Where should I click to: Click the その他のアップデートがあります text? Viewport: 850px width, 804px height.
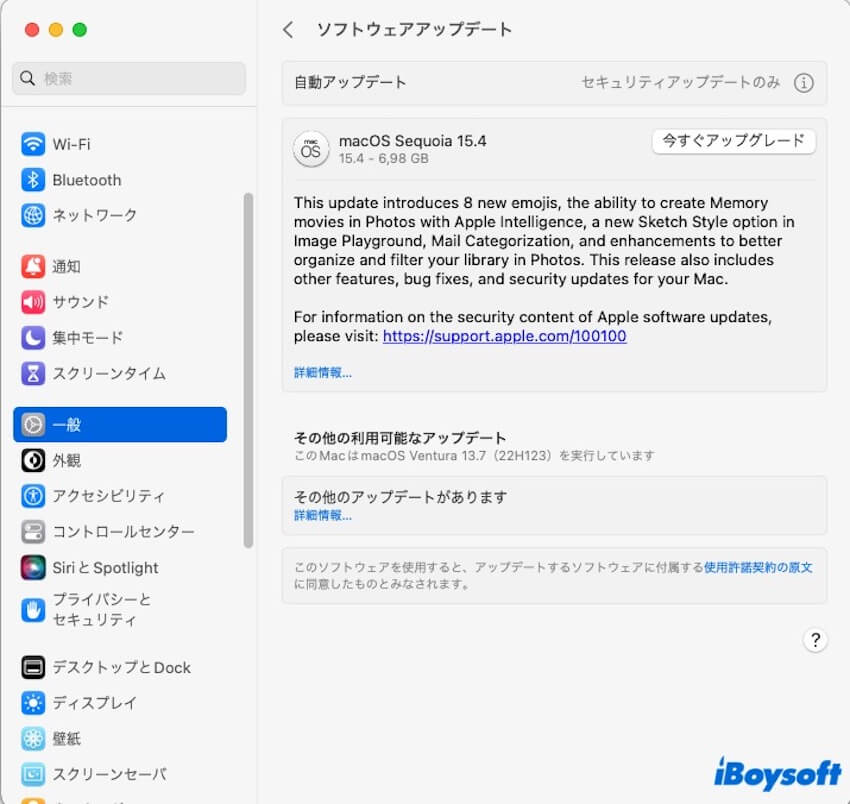click(x=401, y=497)
